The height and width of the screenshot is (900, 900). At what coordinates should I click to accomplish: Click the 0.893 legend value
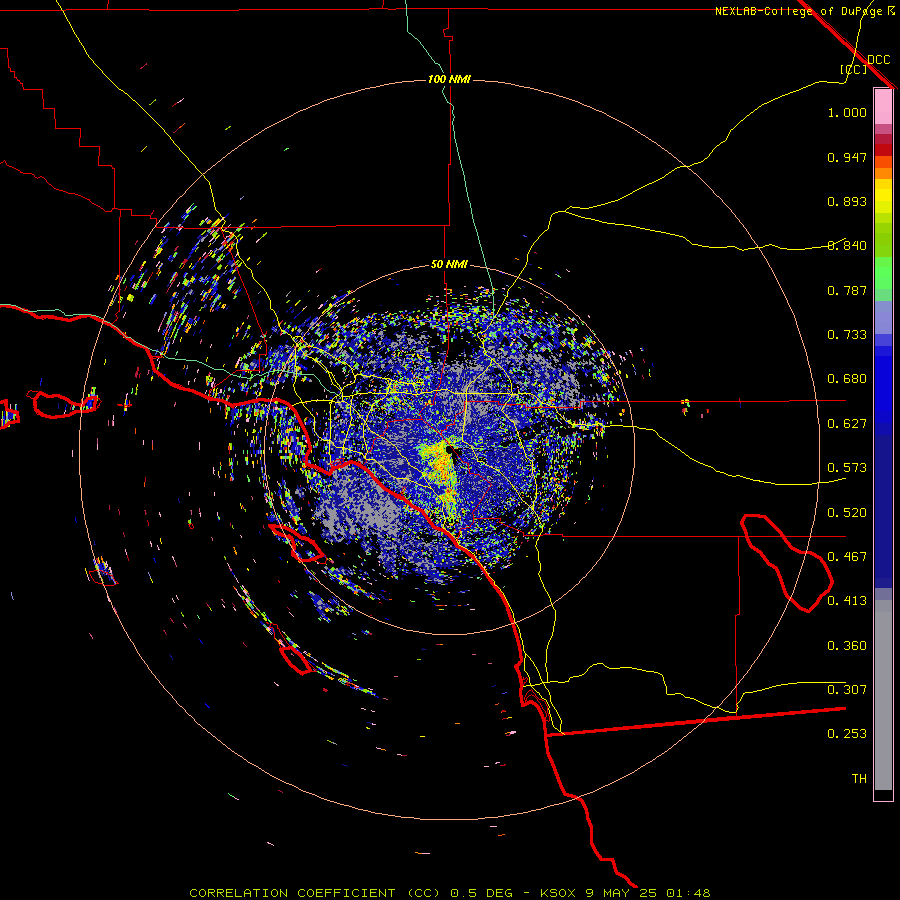[x=847, y=201]
